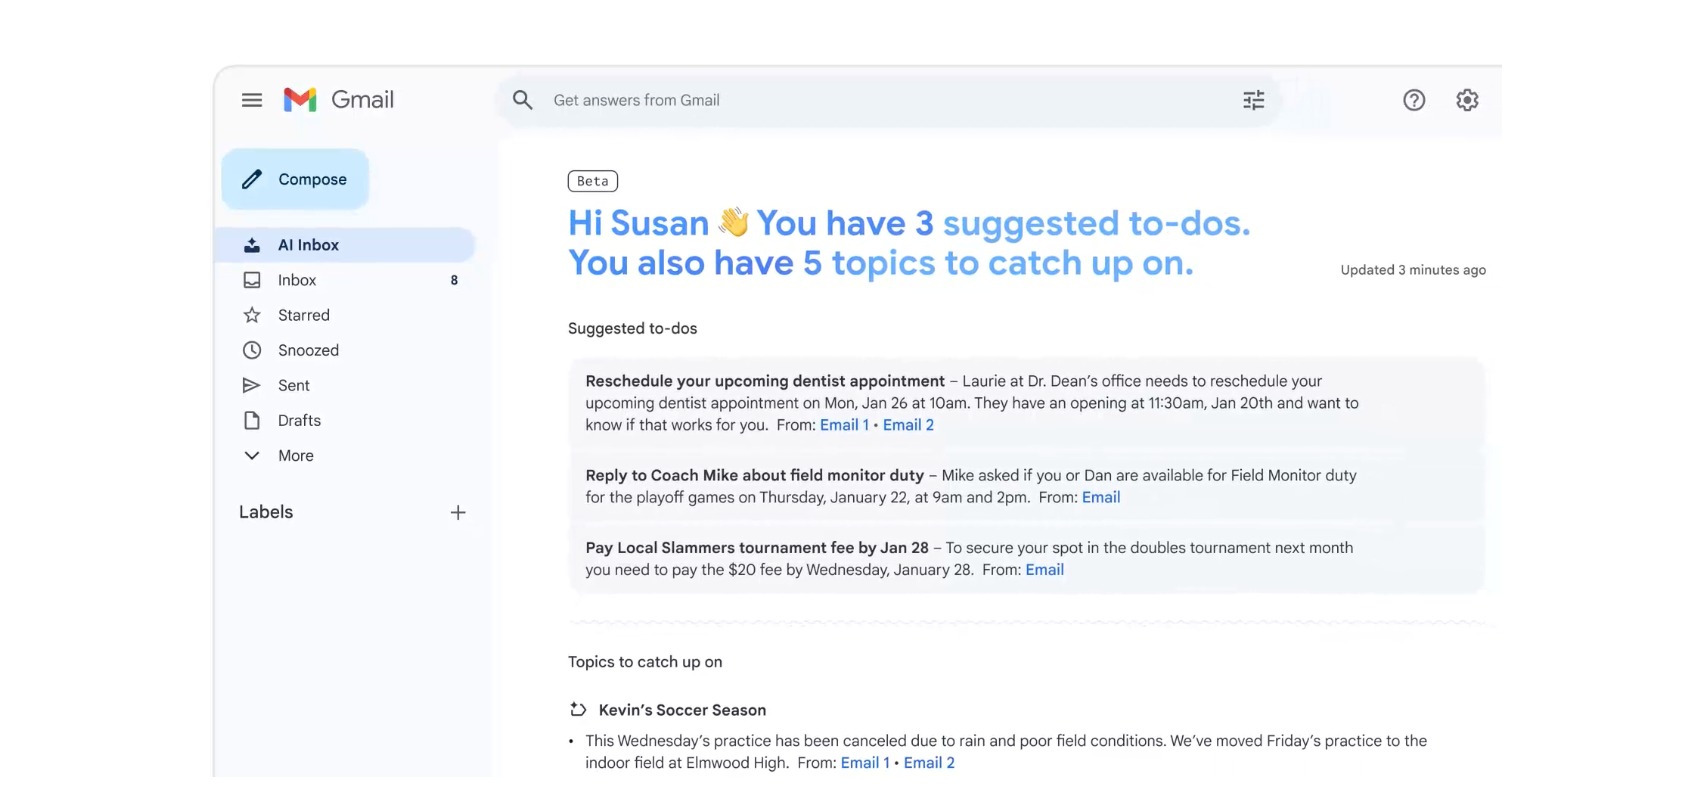Expand the More folders list
The height and width of the screenshot is (794, 1684).
[295, 456]
